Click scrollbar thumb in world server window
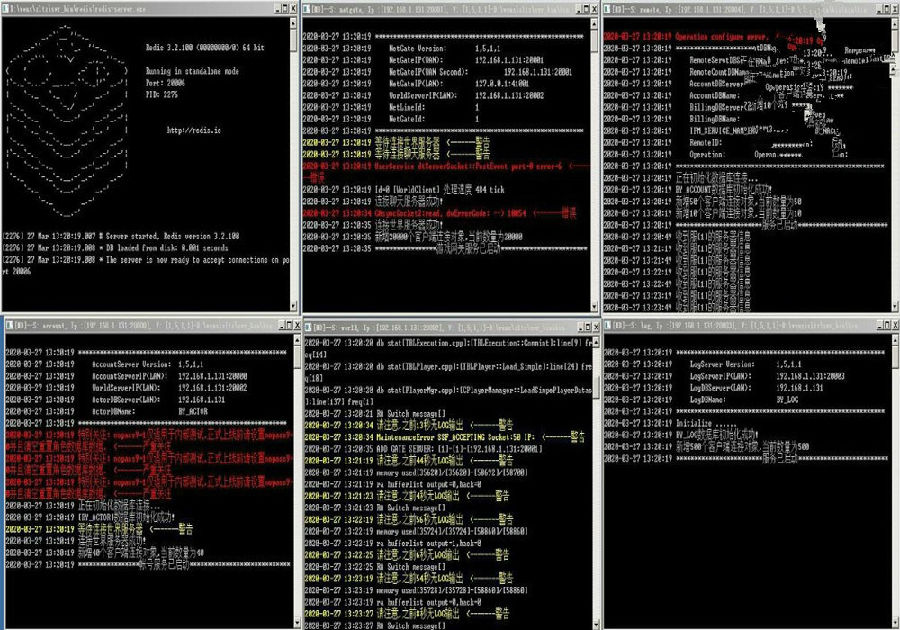This screenshot has height=630, width=900. (595, 388)
